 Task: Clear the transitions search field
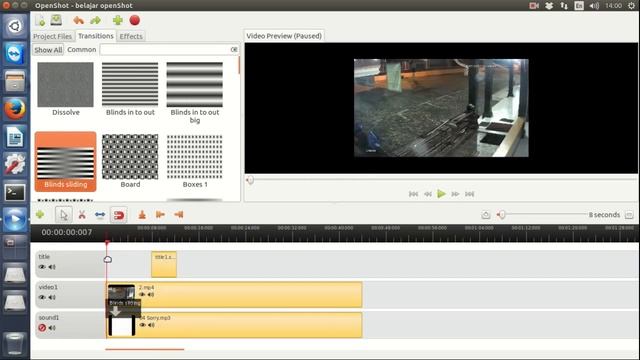tap(234, 49)
